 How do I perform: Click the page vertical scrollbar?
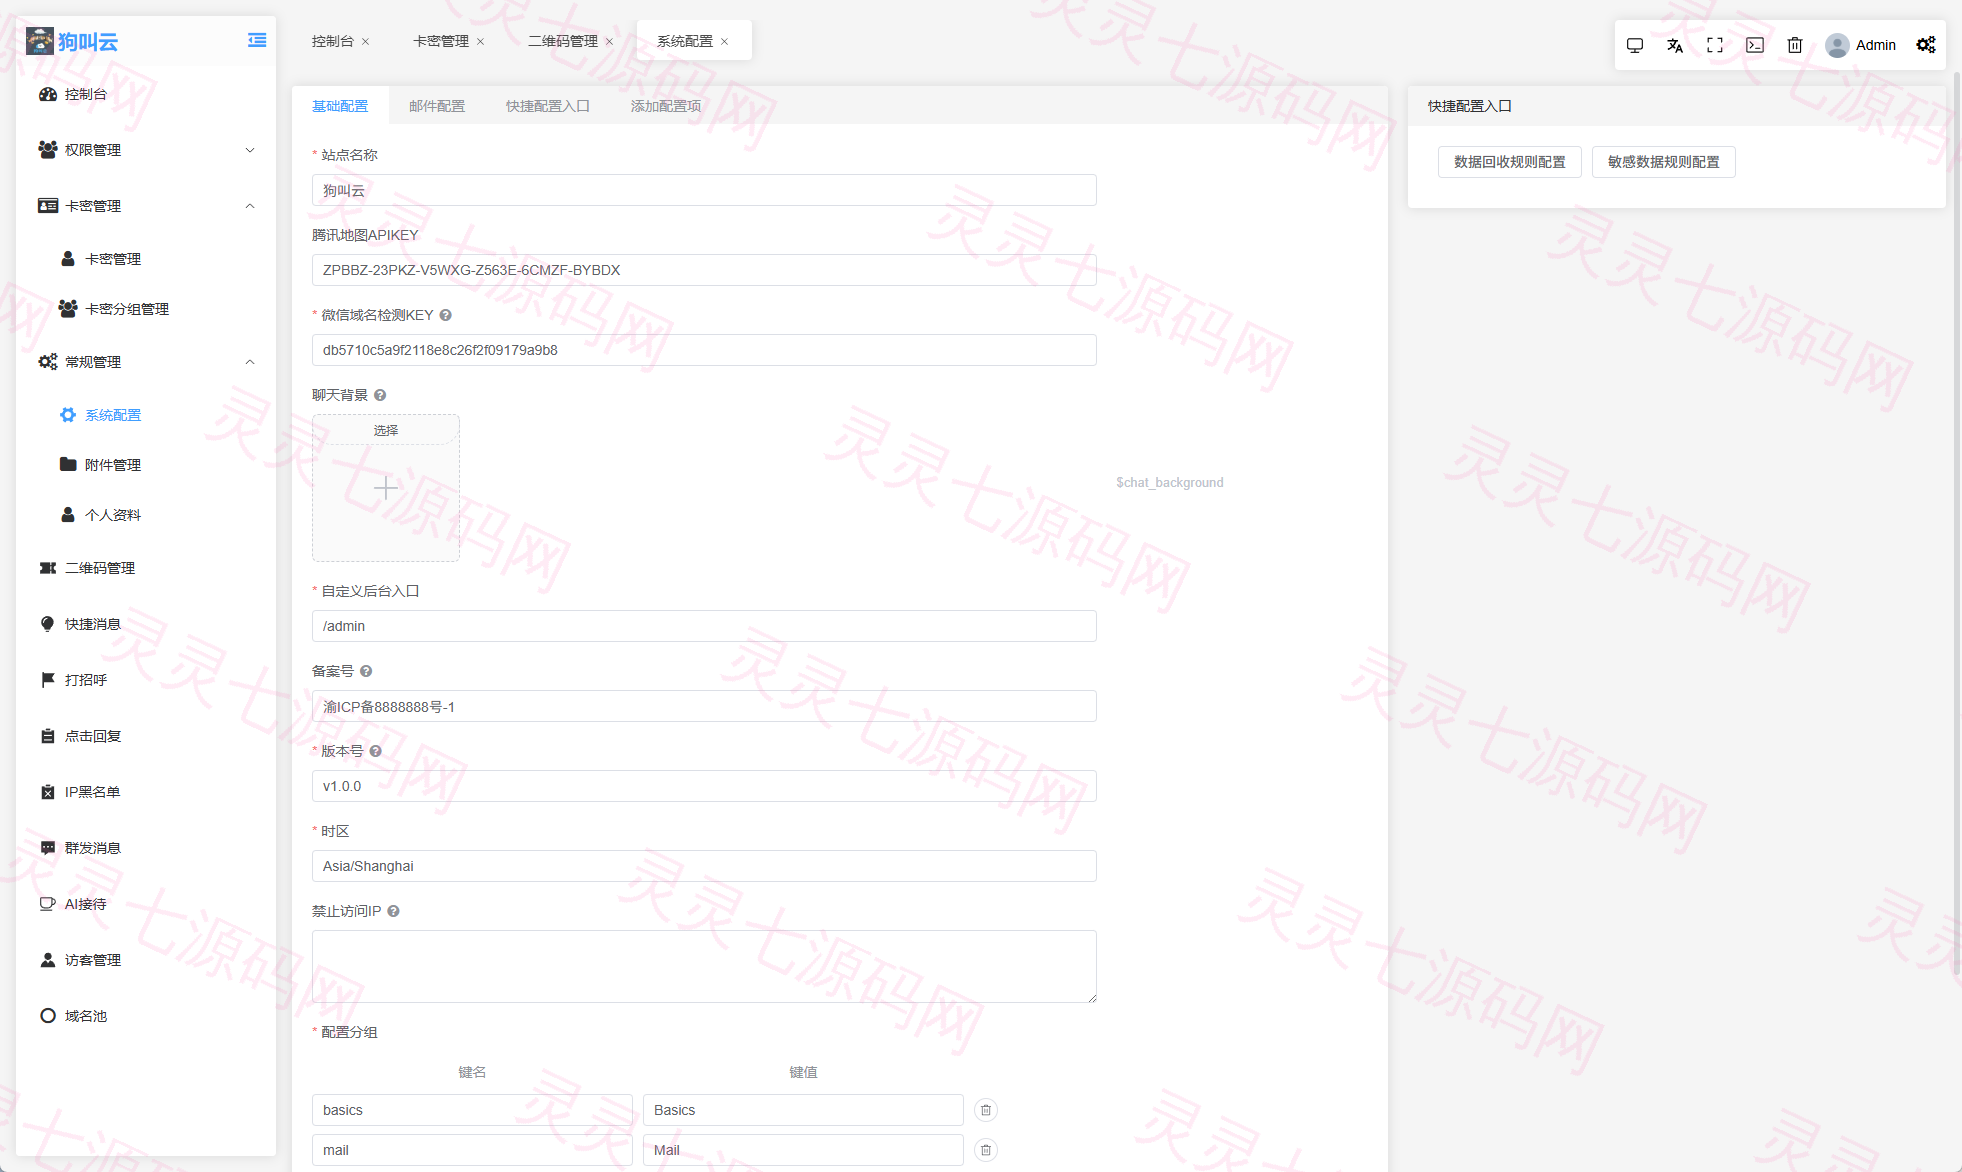pyautogui.click(x=1957, y=524)
